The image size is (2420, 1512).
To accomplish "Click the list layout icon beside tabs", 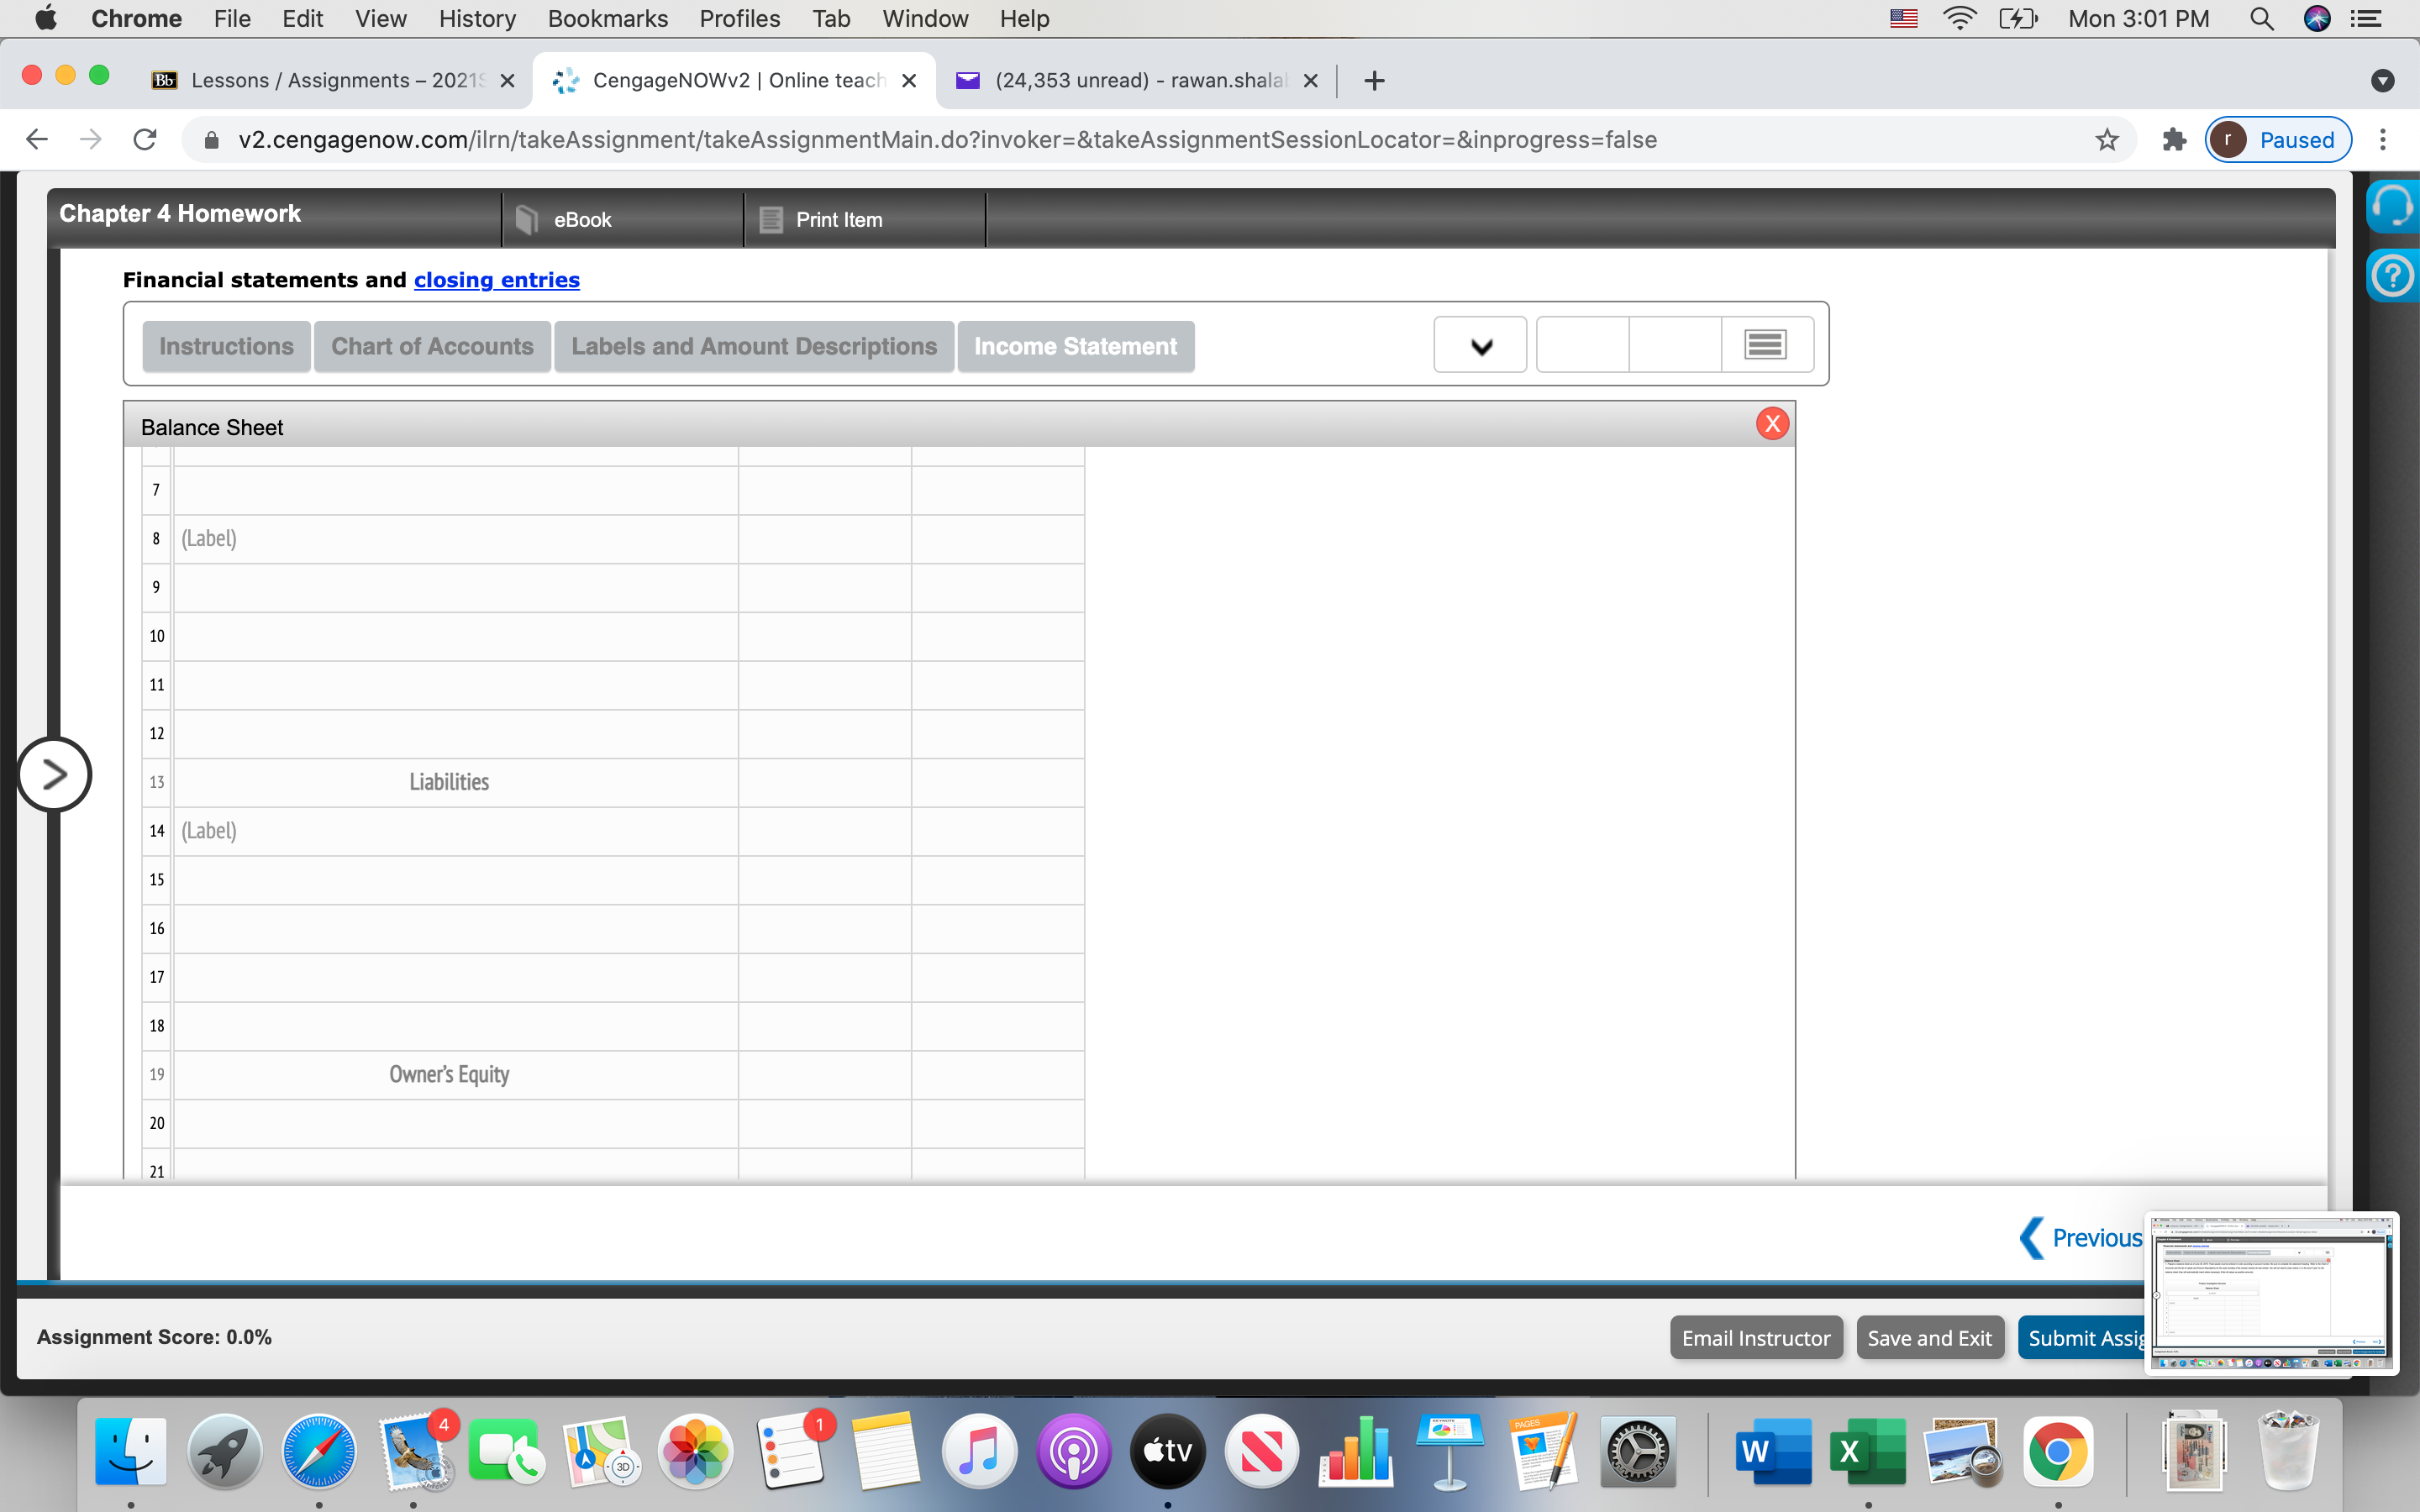I will pyautogui.click(x=1765, y=345).
